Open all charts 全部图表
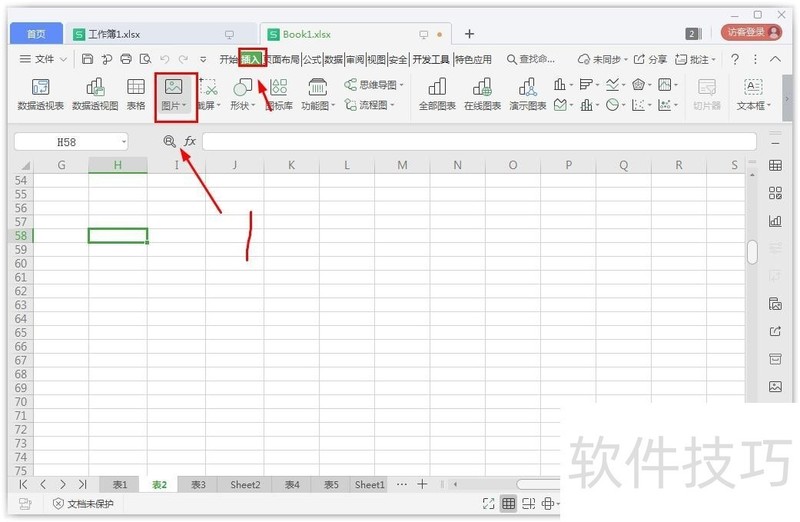The image size is (800, 522). point(437,94)
